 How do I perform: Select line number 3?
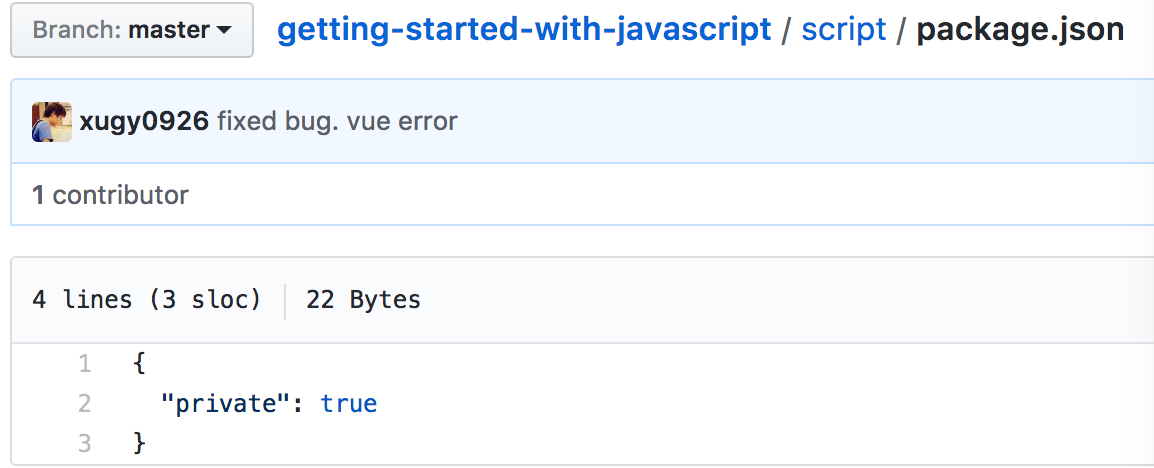[84, 442]
